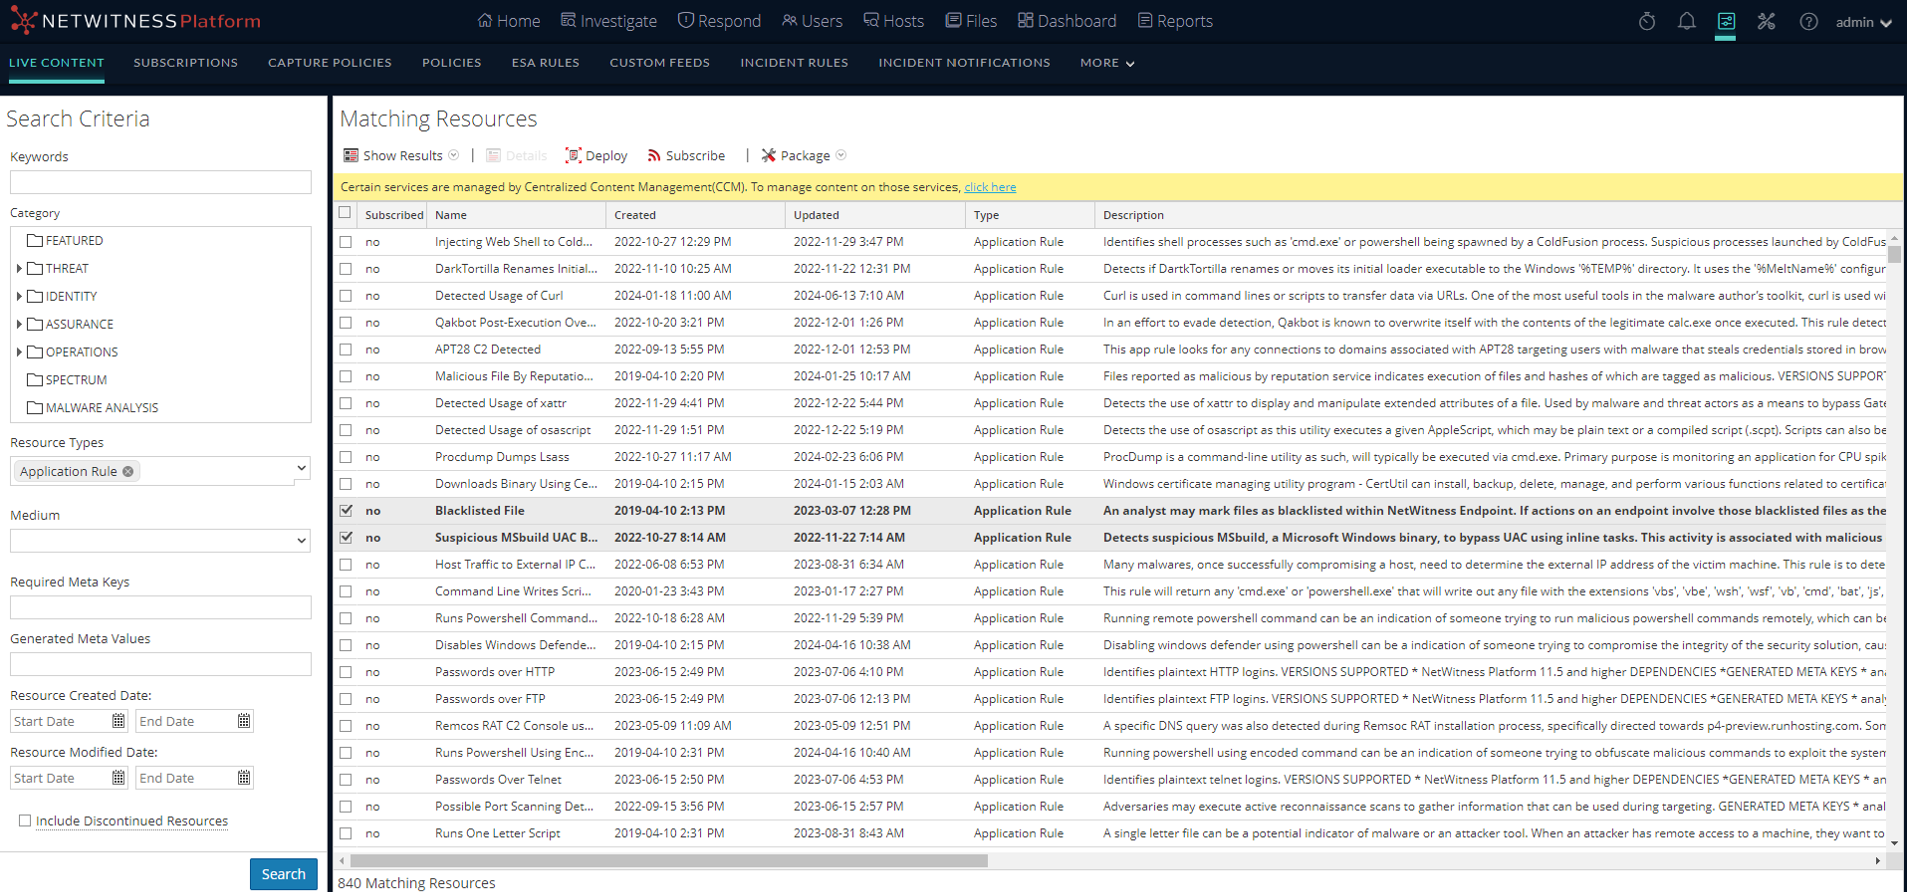Sort by the Created column header
Image resolution: width=1907 pixels, height=892 pixels.
696,215
